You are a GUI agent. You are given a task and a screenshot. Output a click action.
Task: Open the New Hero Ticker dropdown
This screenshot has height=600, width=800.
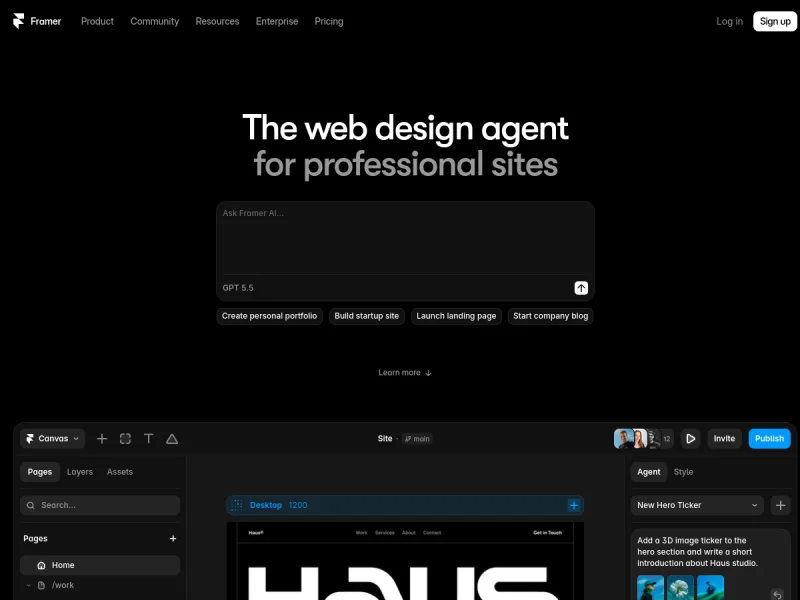tap(697, 505)
